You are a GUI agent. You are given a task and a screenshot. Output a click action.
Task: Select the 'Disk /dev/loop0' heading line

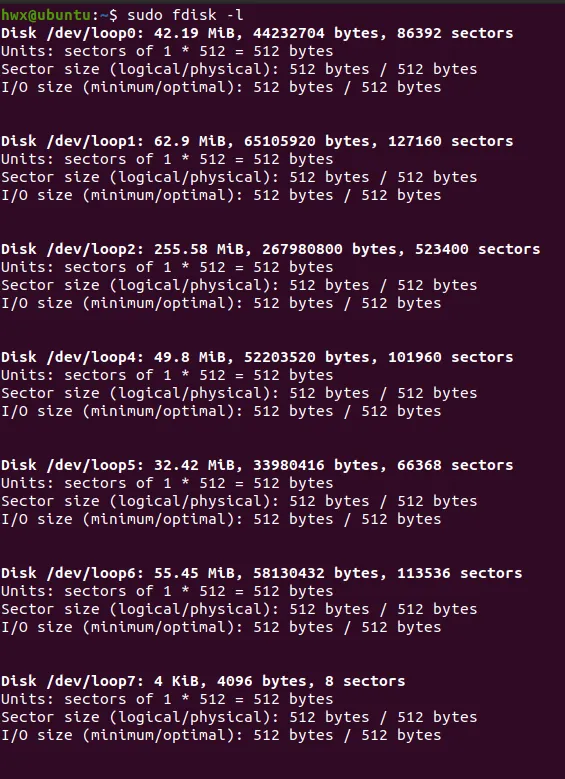click(257, 33)
